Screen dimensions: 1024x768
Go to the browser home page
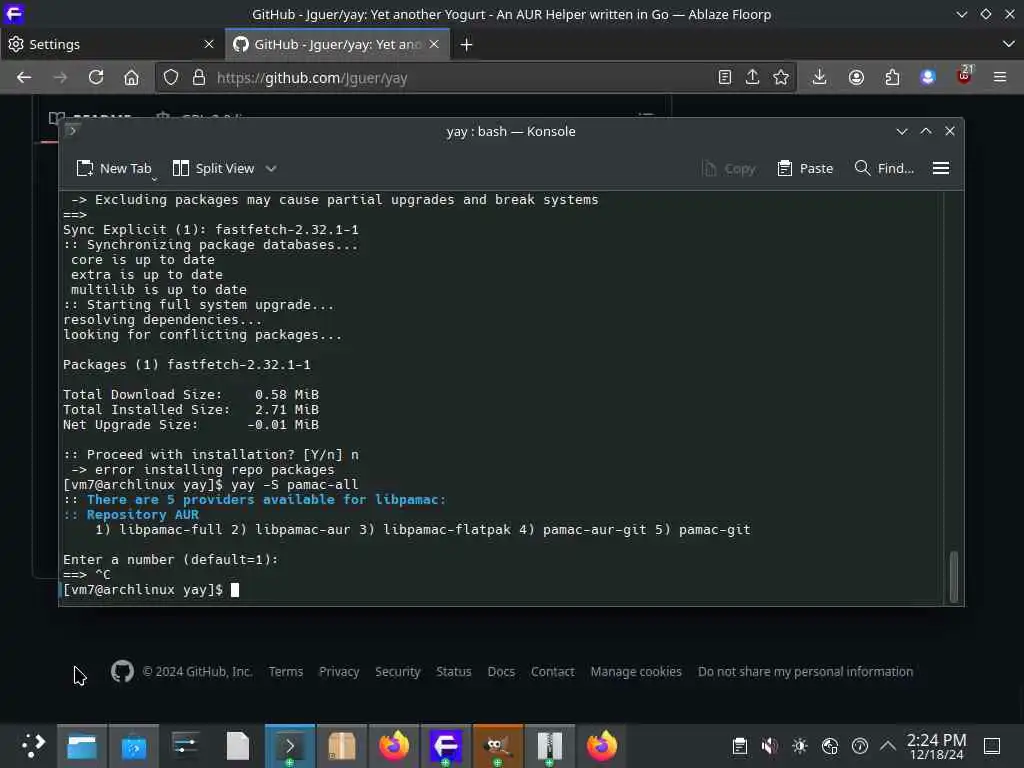click(x=131, y=78)
